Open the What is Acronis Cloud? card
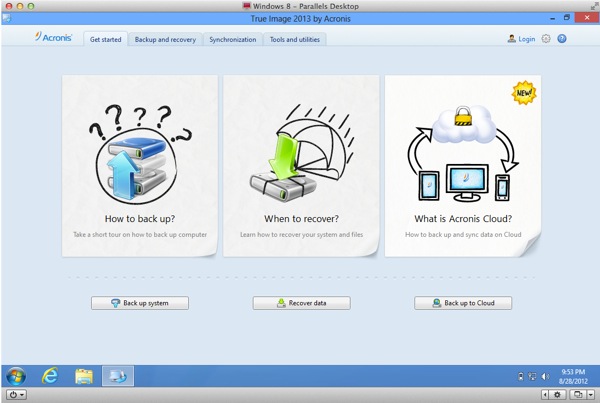Screen dimensions: 600x403 click(463, 166)
